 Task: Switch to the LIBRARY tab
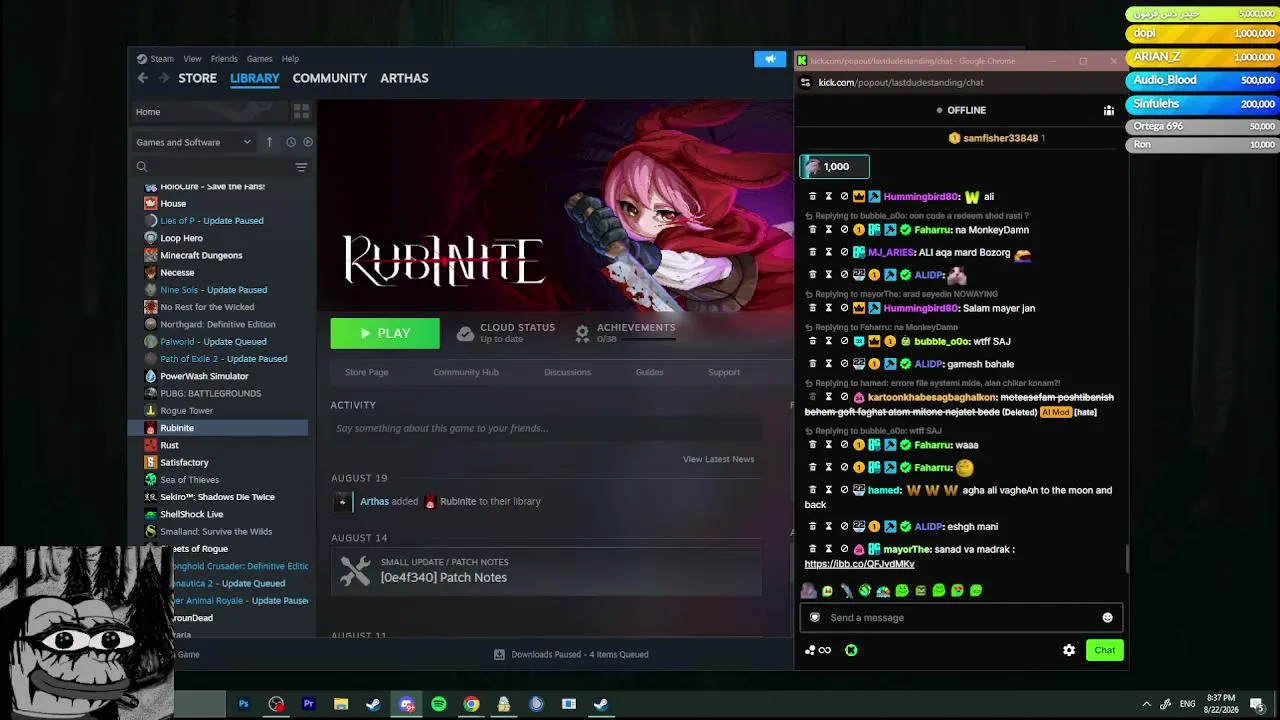click(255, 78)
